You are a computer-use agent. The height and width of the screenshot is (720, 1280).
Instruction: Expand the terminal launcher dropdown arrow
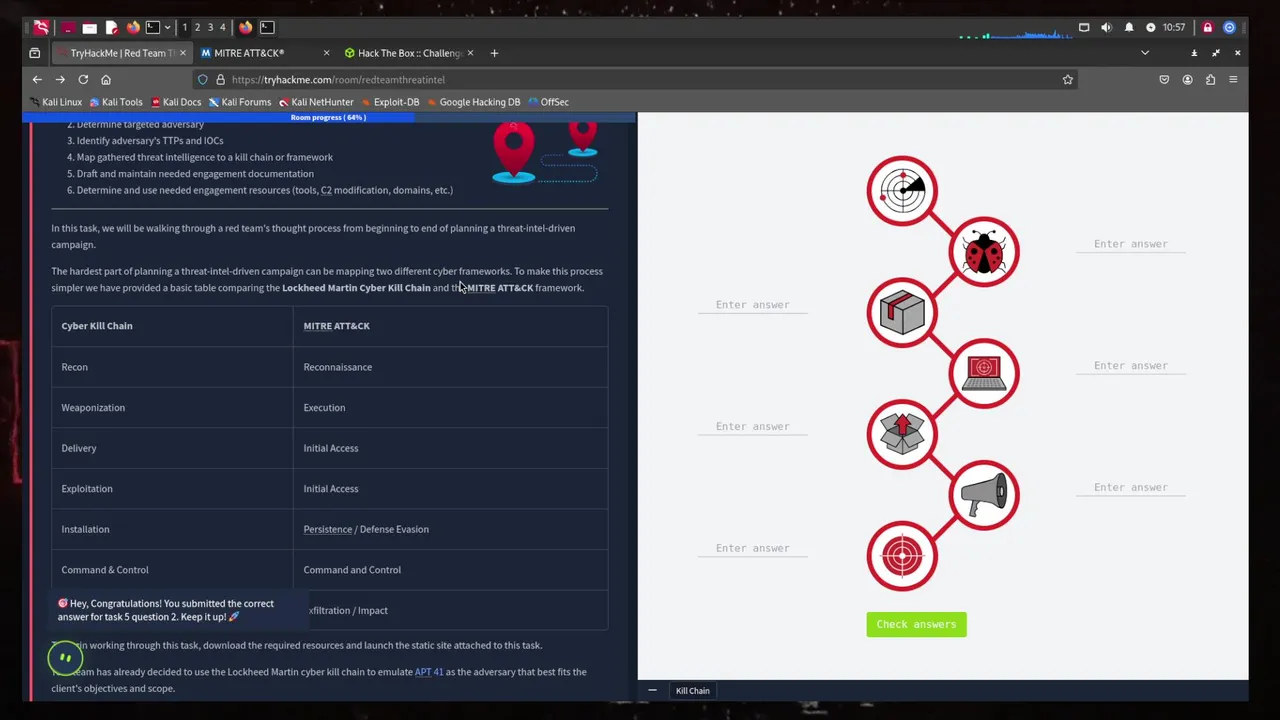[167, 27]
